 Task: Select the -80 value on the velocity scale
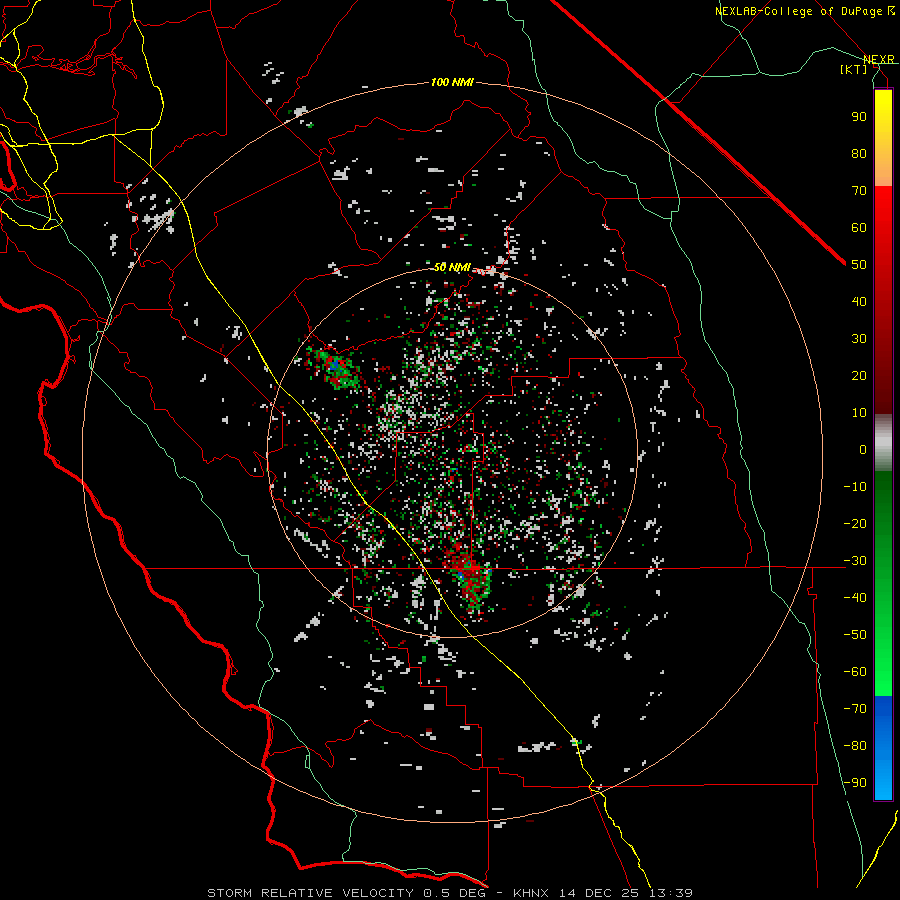[855, 746]
